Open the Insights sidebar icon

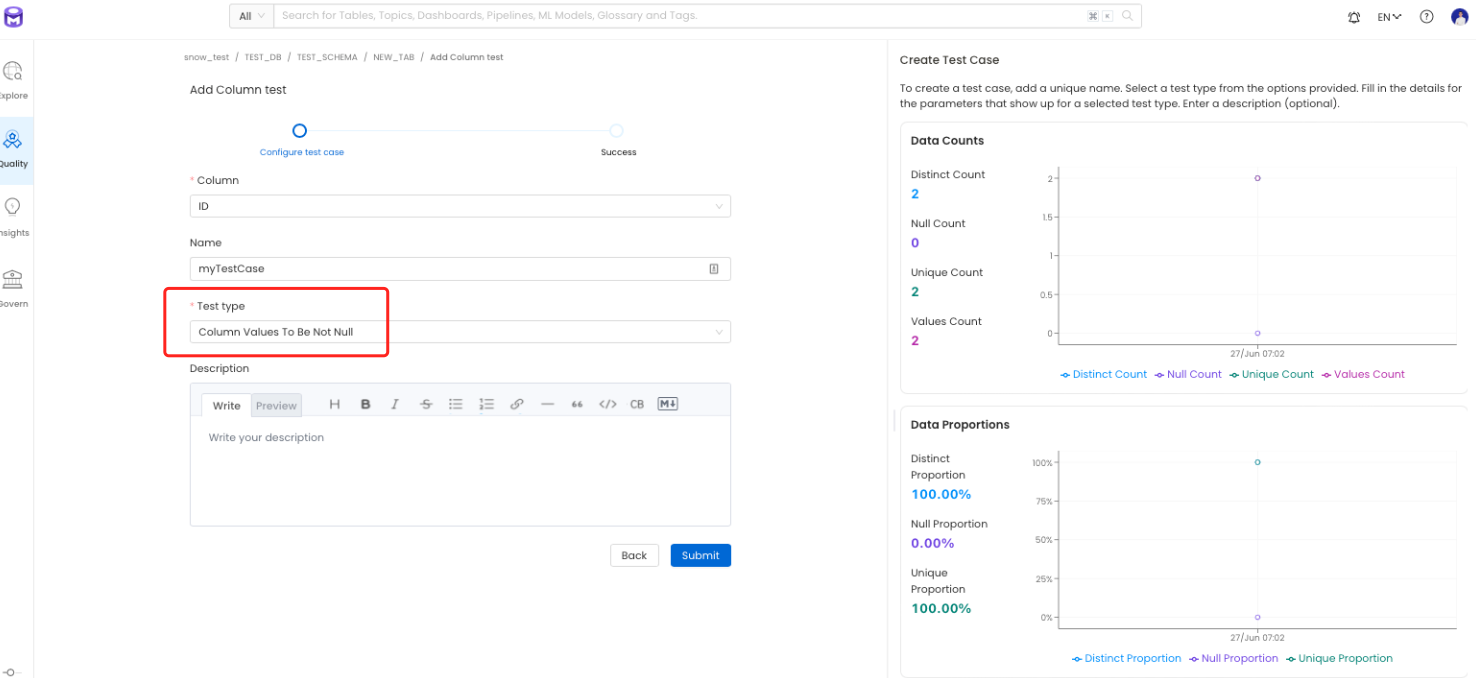(x=13, y=216)
